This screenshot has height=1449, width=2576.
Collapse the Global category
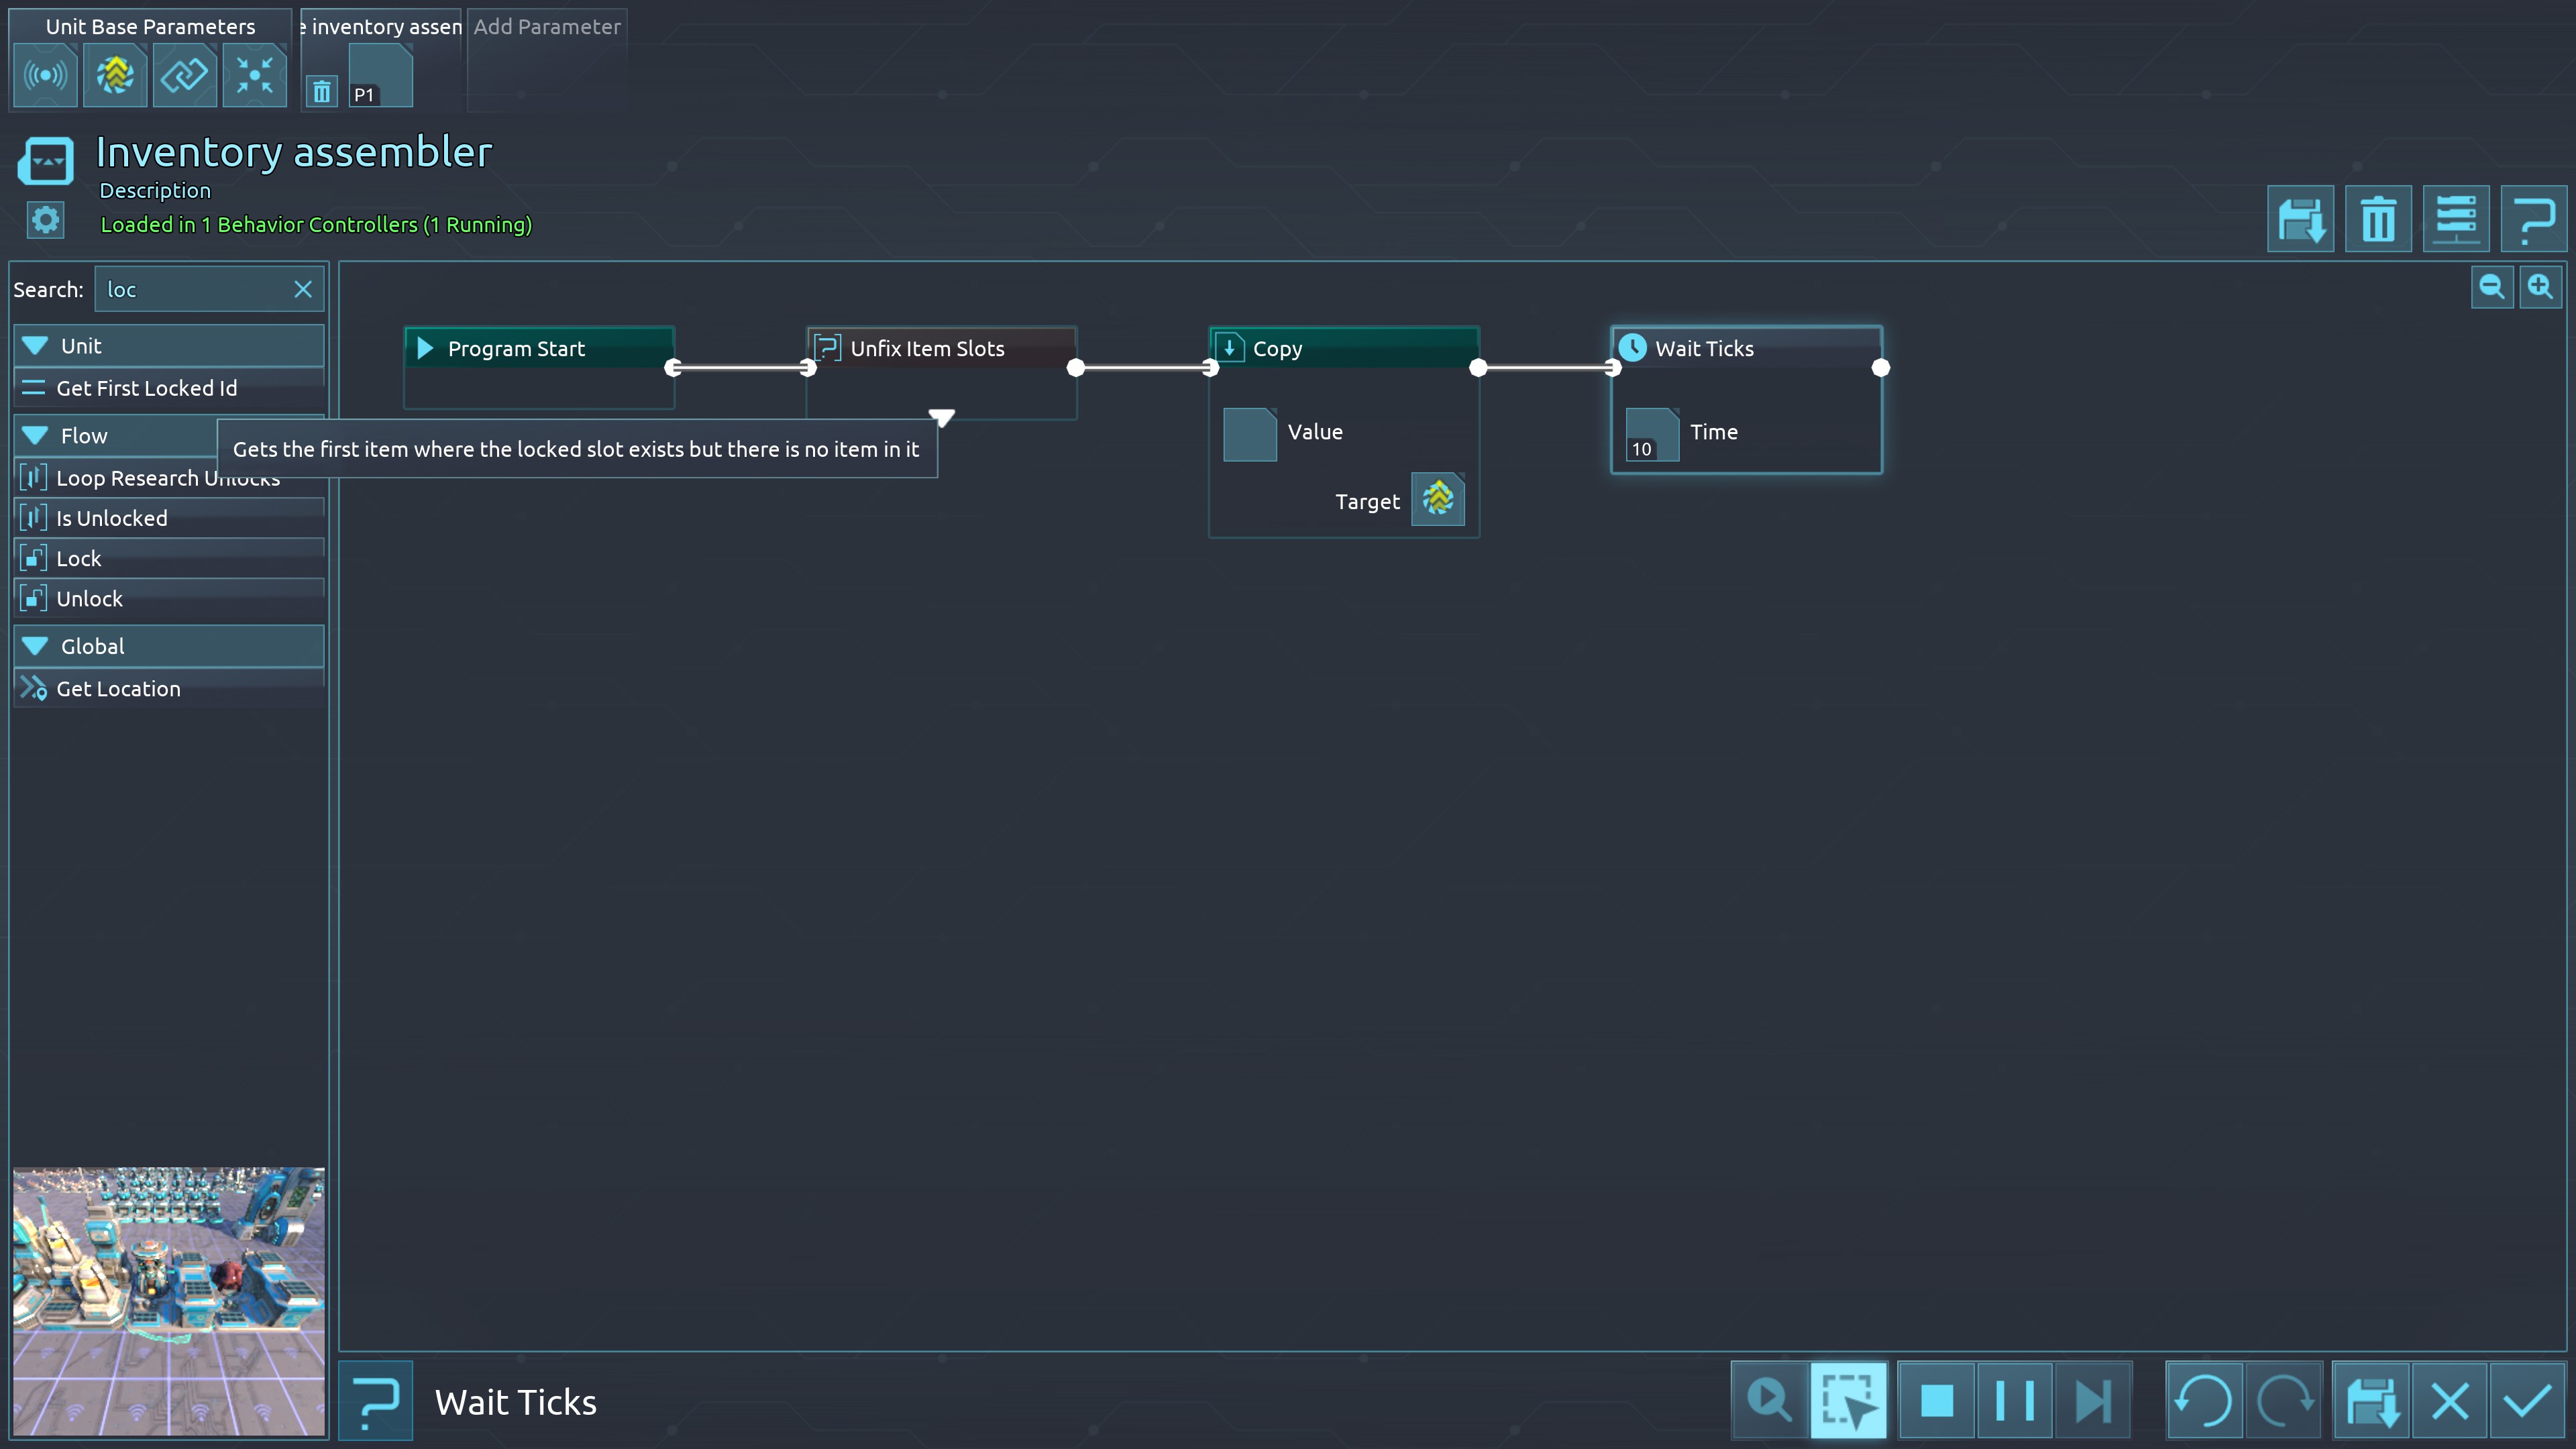click(36, 647)
